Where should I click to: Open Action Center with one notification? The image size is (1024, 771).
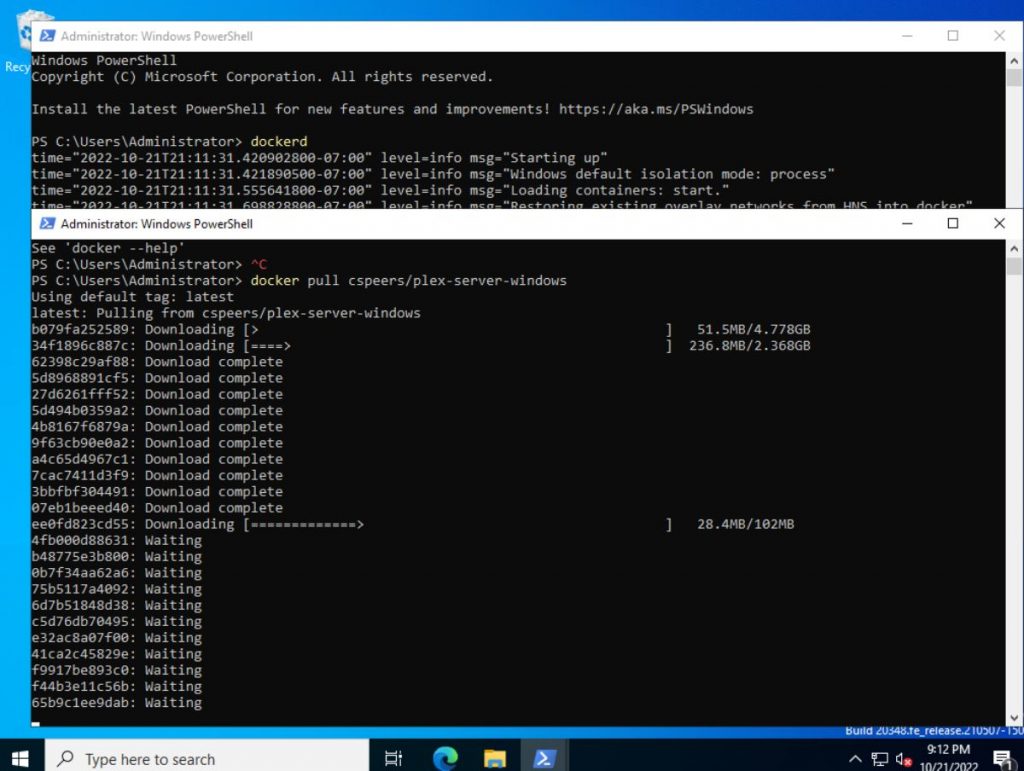[1003, 757]
